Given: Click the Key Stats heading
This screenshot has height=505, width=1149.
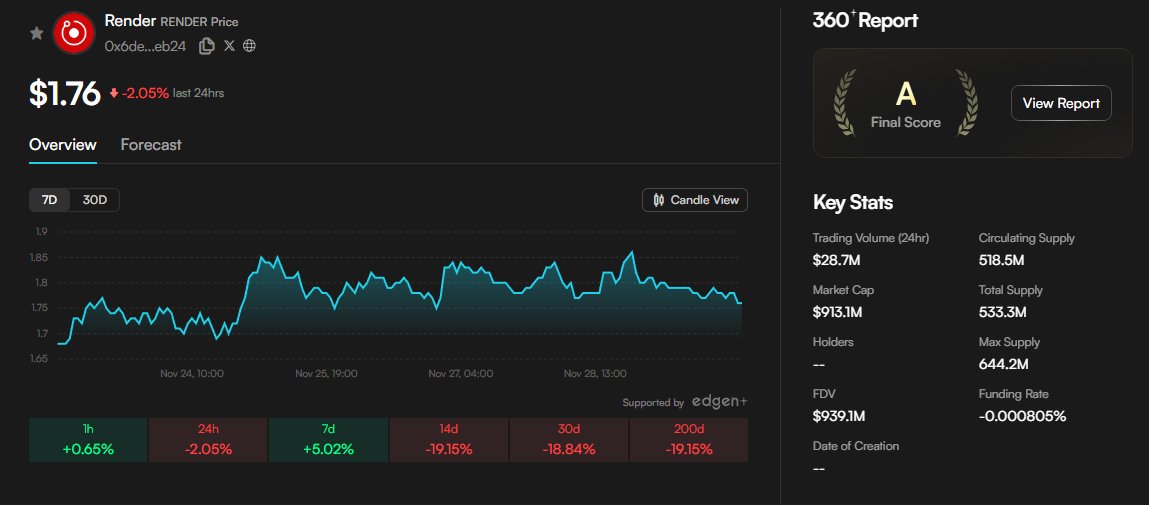Looking at the screenshot, I should pos(853,202).
